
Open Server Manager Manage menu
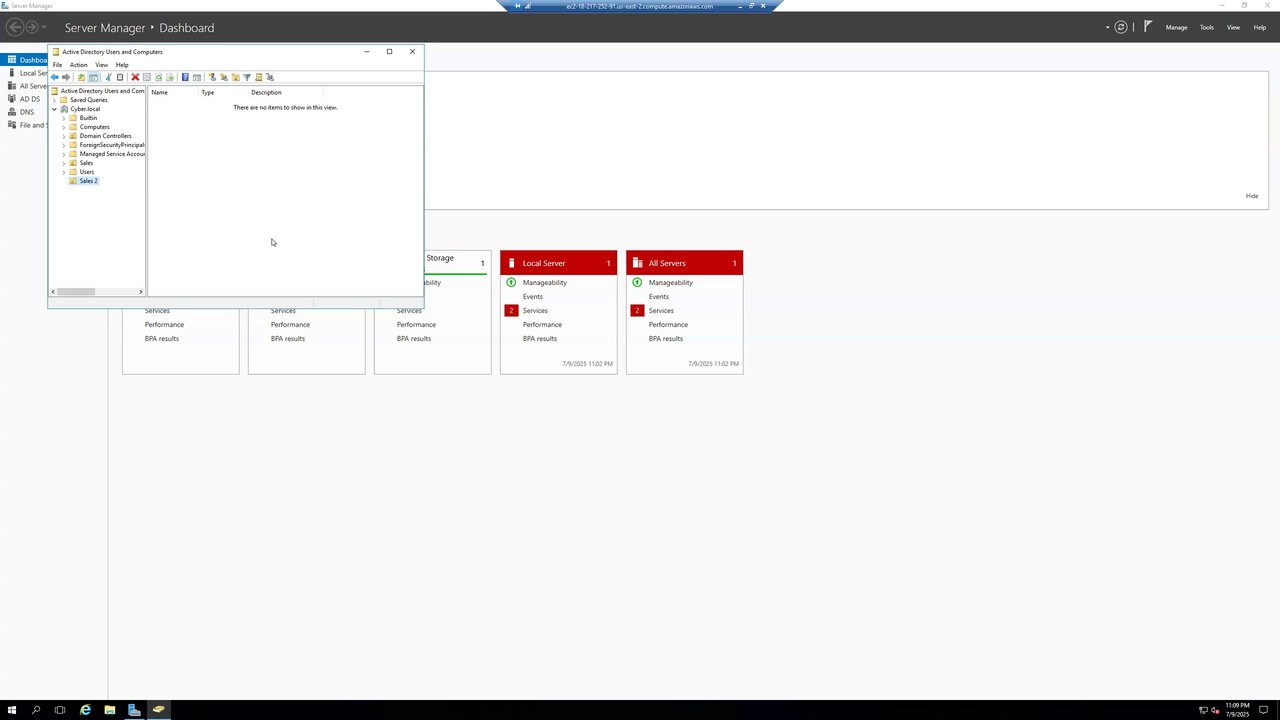coord(1177,27)
